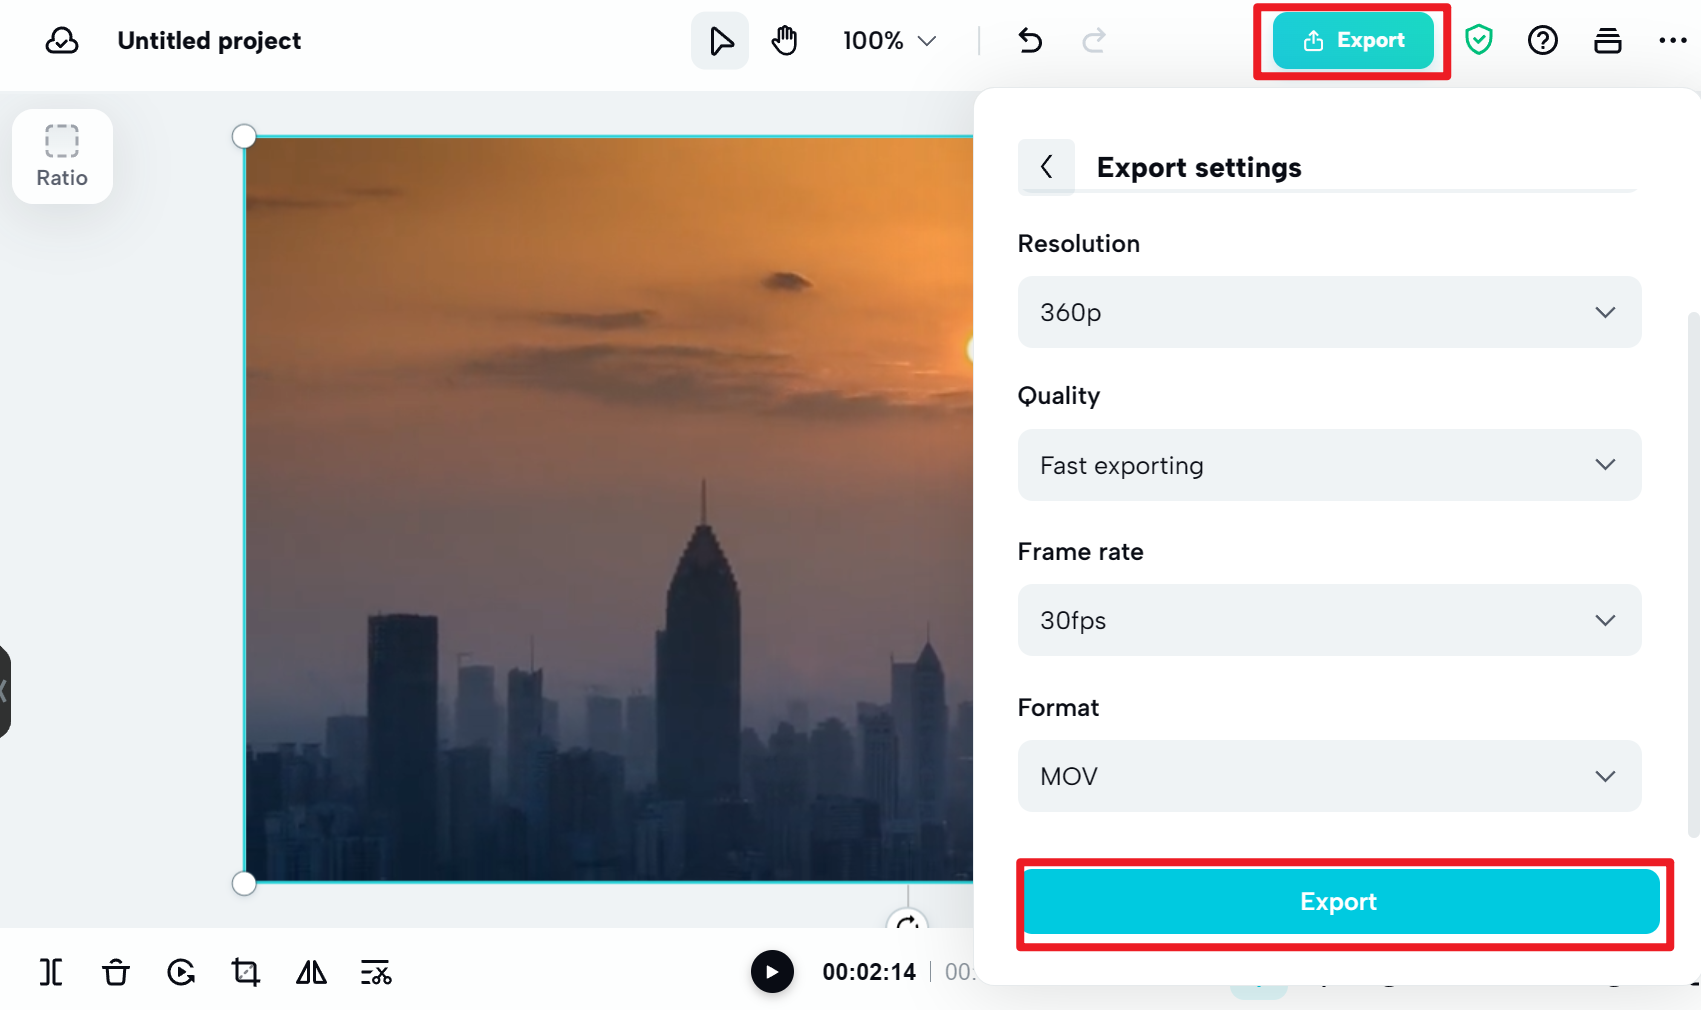Open the content check shield
The height and width of the screenshot is (1010, 1701).
pyautogui.click(x=1479, y=40)
